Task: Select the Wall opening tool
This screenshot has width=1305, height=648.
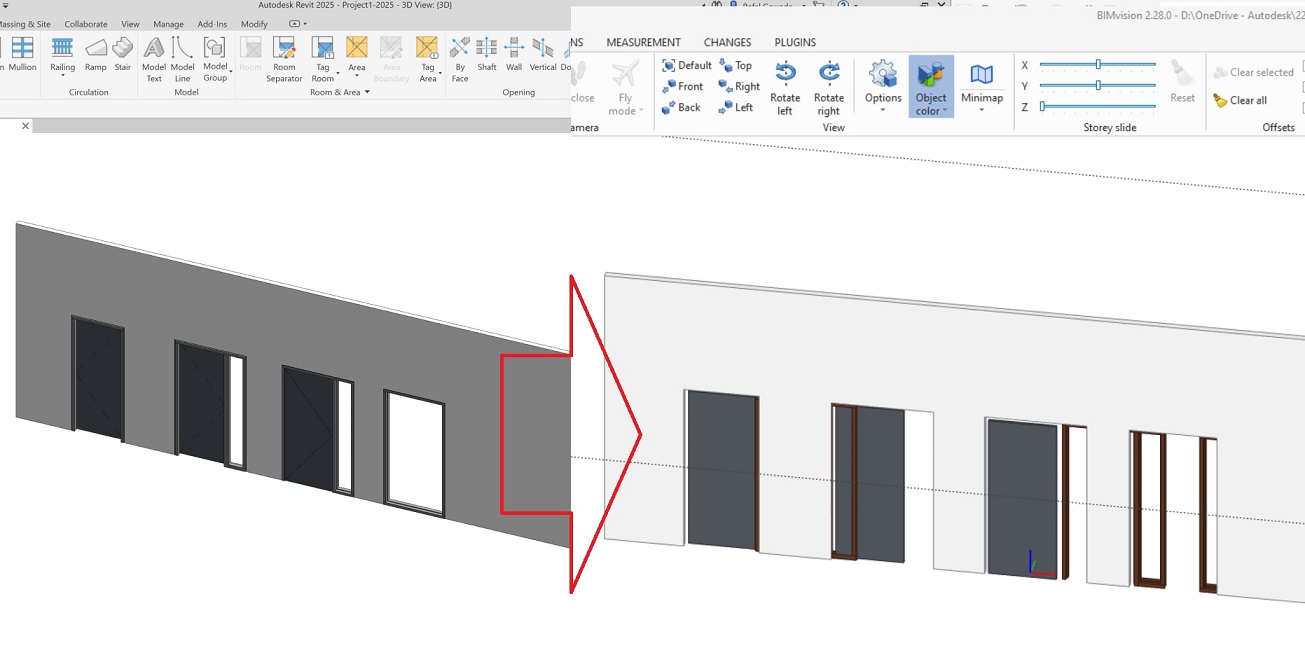Action: coord(513,57)
